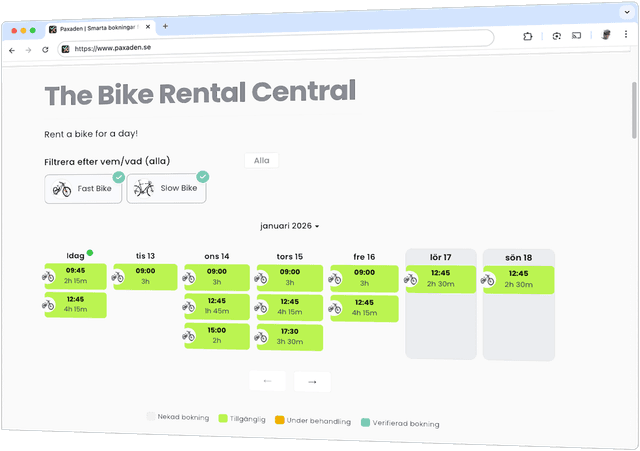Choose ons 14 15:00 2h slot
Image resolution: width=640 pixels, height=451 pixels.
[x=217, y=335]
